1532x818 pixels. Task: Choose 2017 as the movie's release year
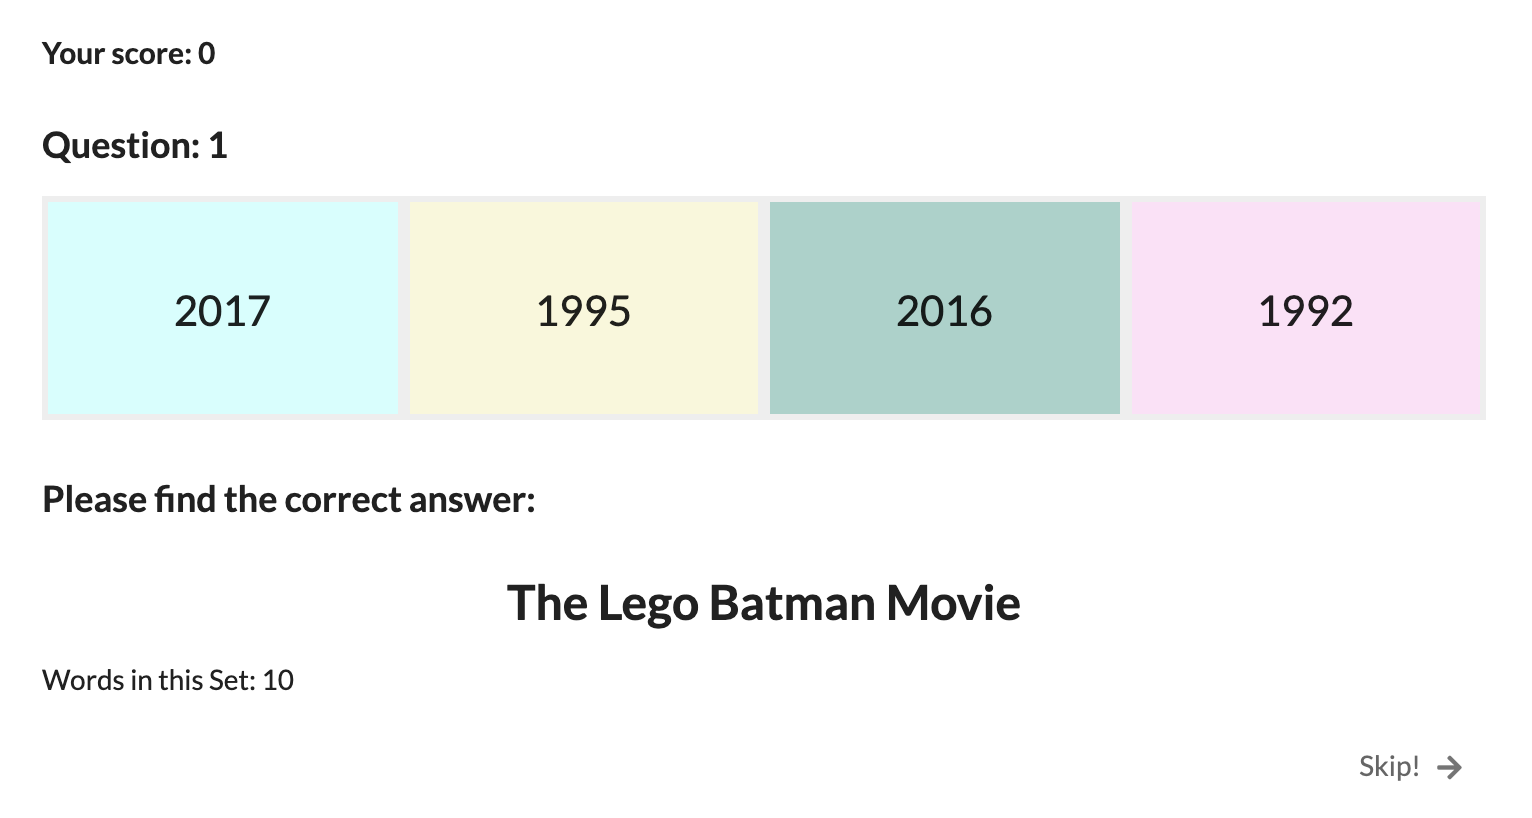222,308
